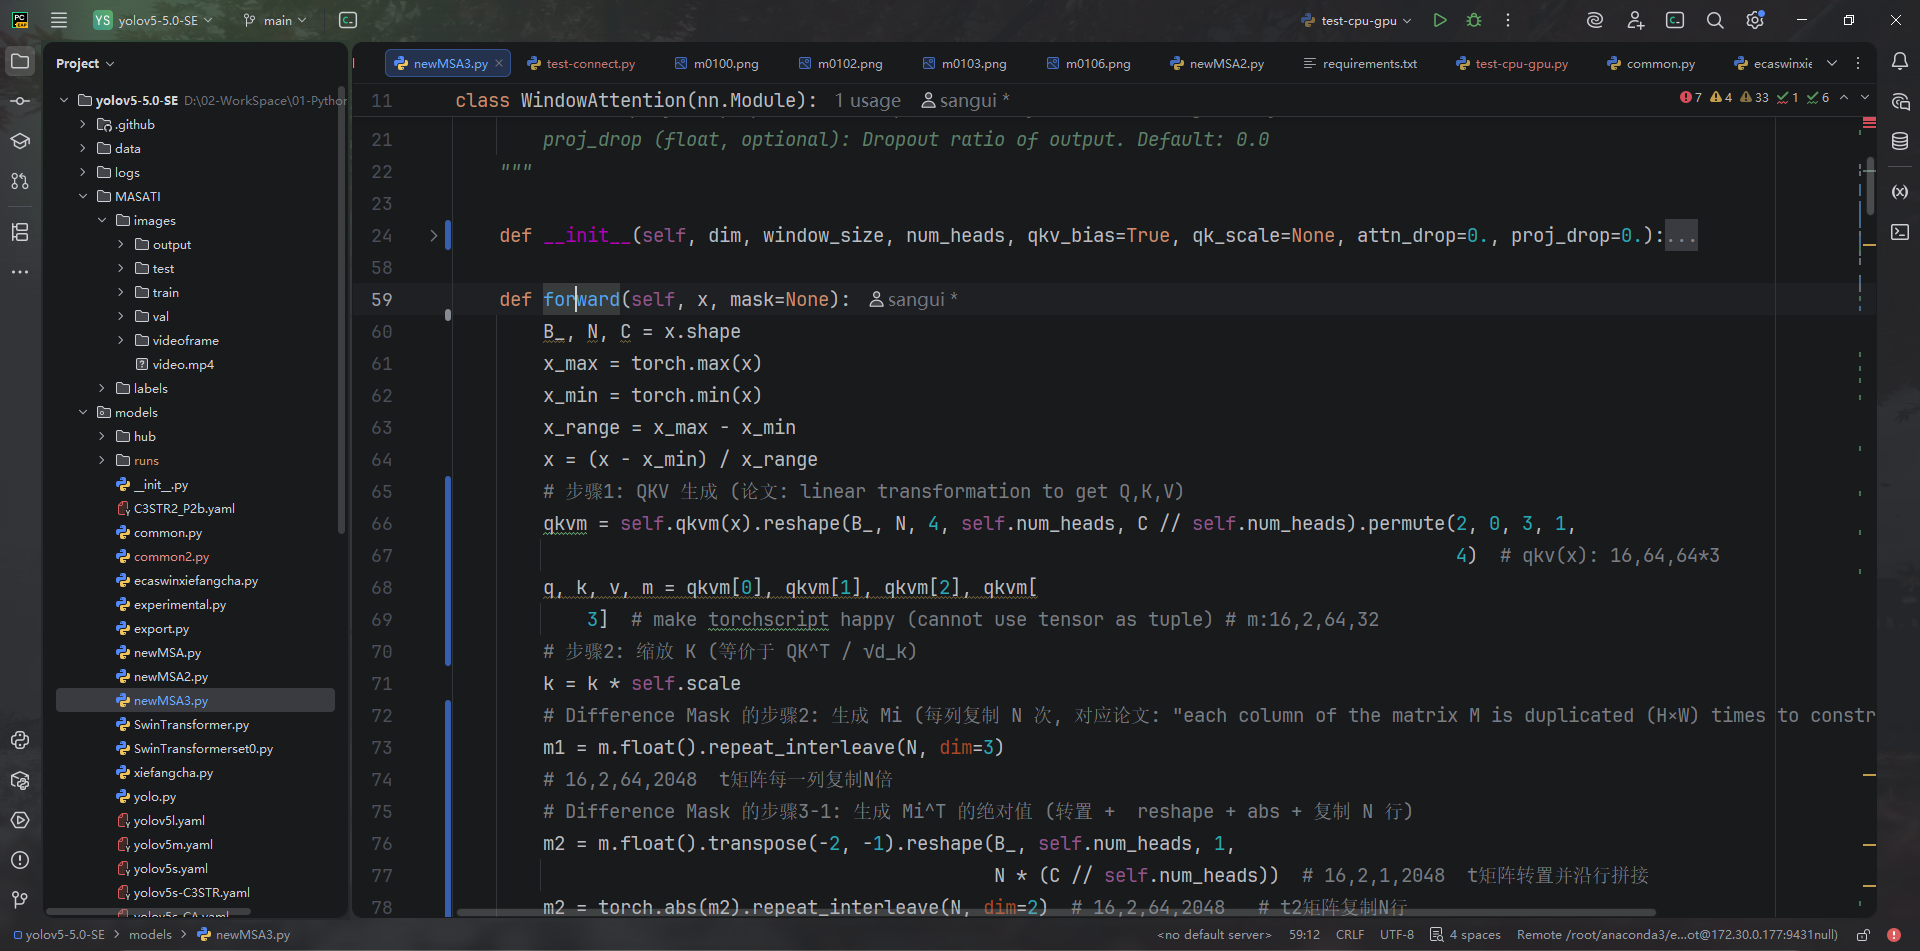Open Python Packages tool window
This screenshot has height=951, width=1920.
coord(20,780)
